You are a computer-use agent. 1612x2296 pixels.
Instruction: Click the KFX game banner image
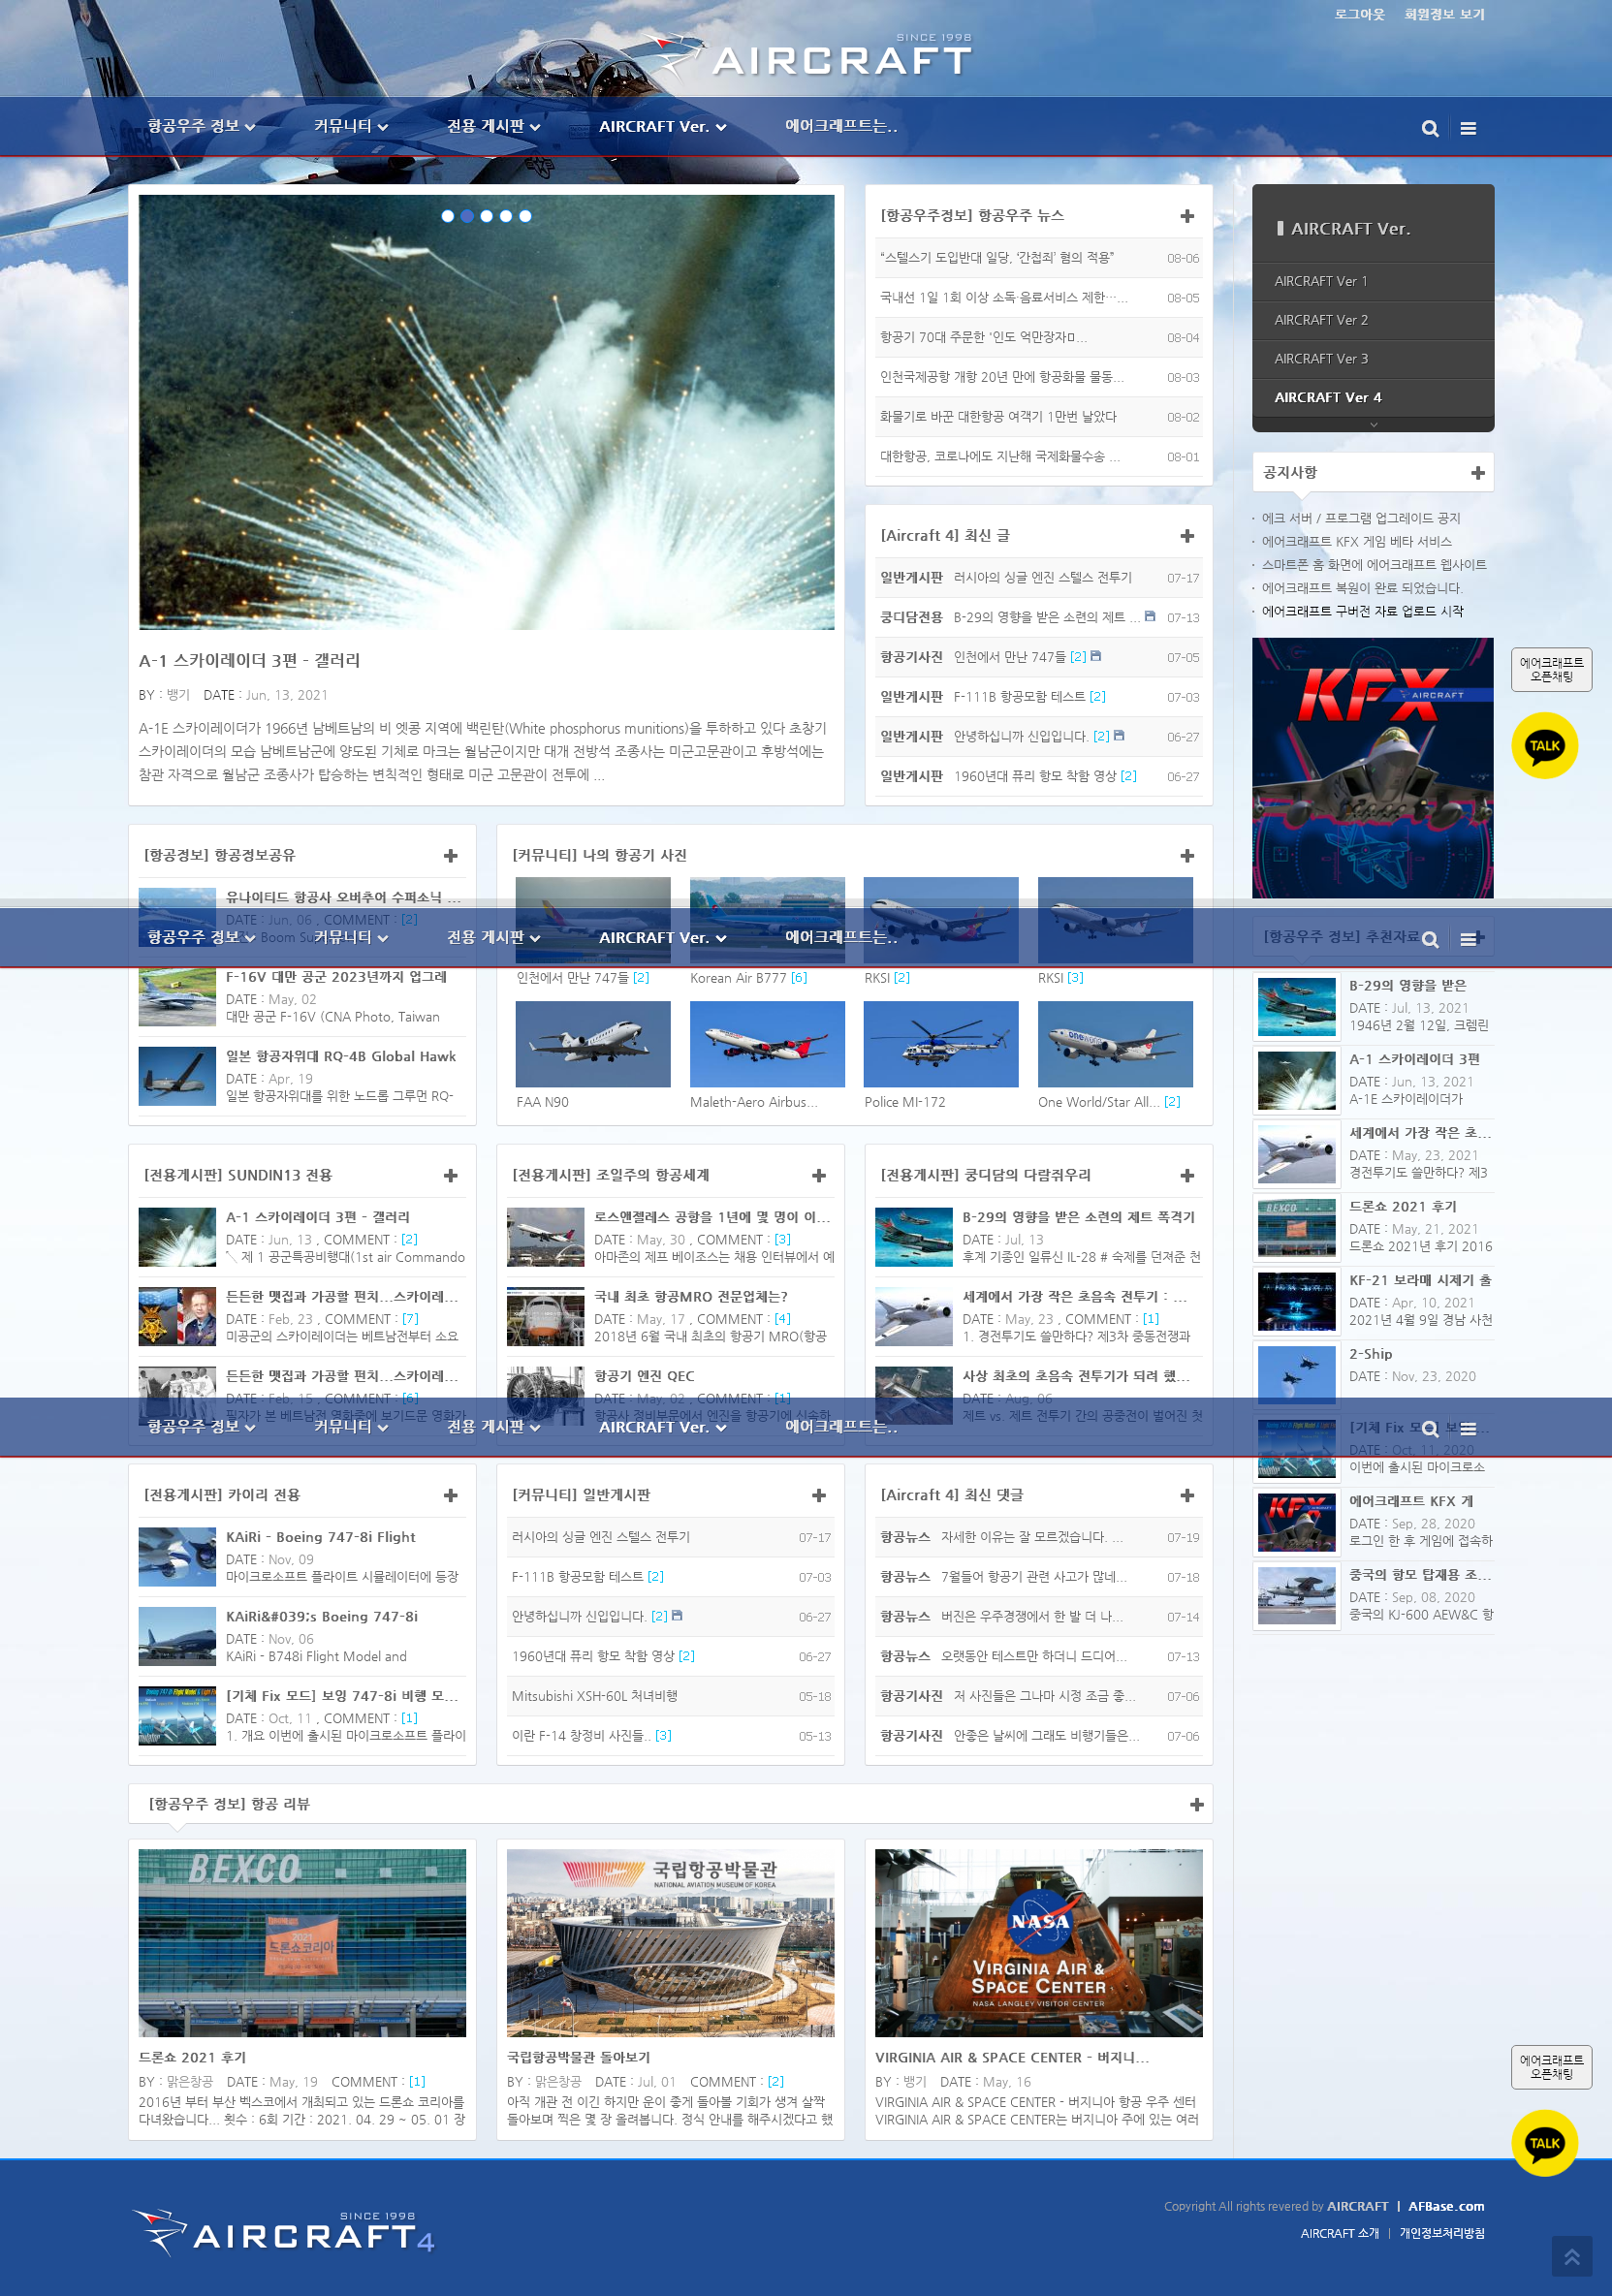(x=1372, y=768)
